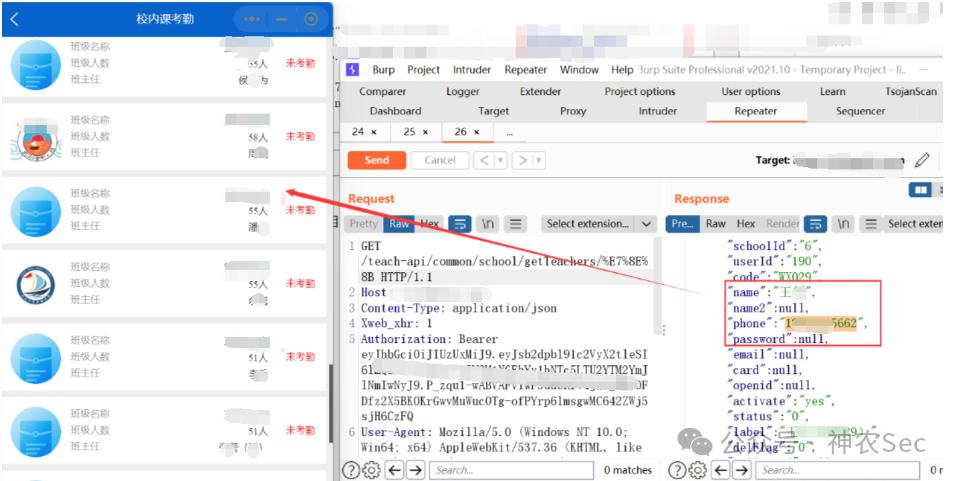
Task: Click the Search field below Response panel
Action: [x=837, y=470]
